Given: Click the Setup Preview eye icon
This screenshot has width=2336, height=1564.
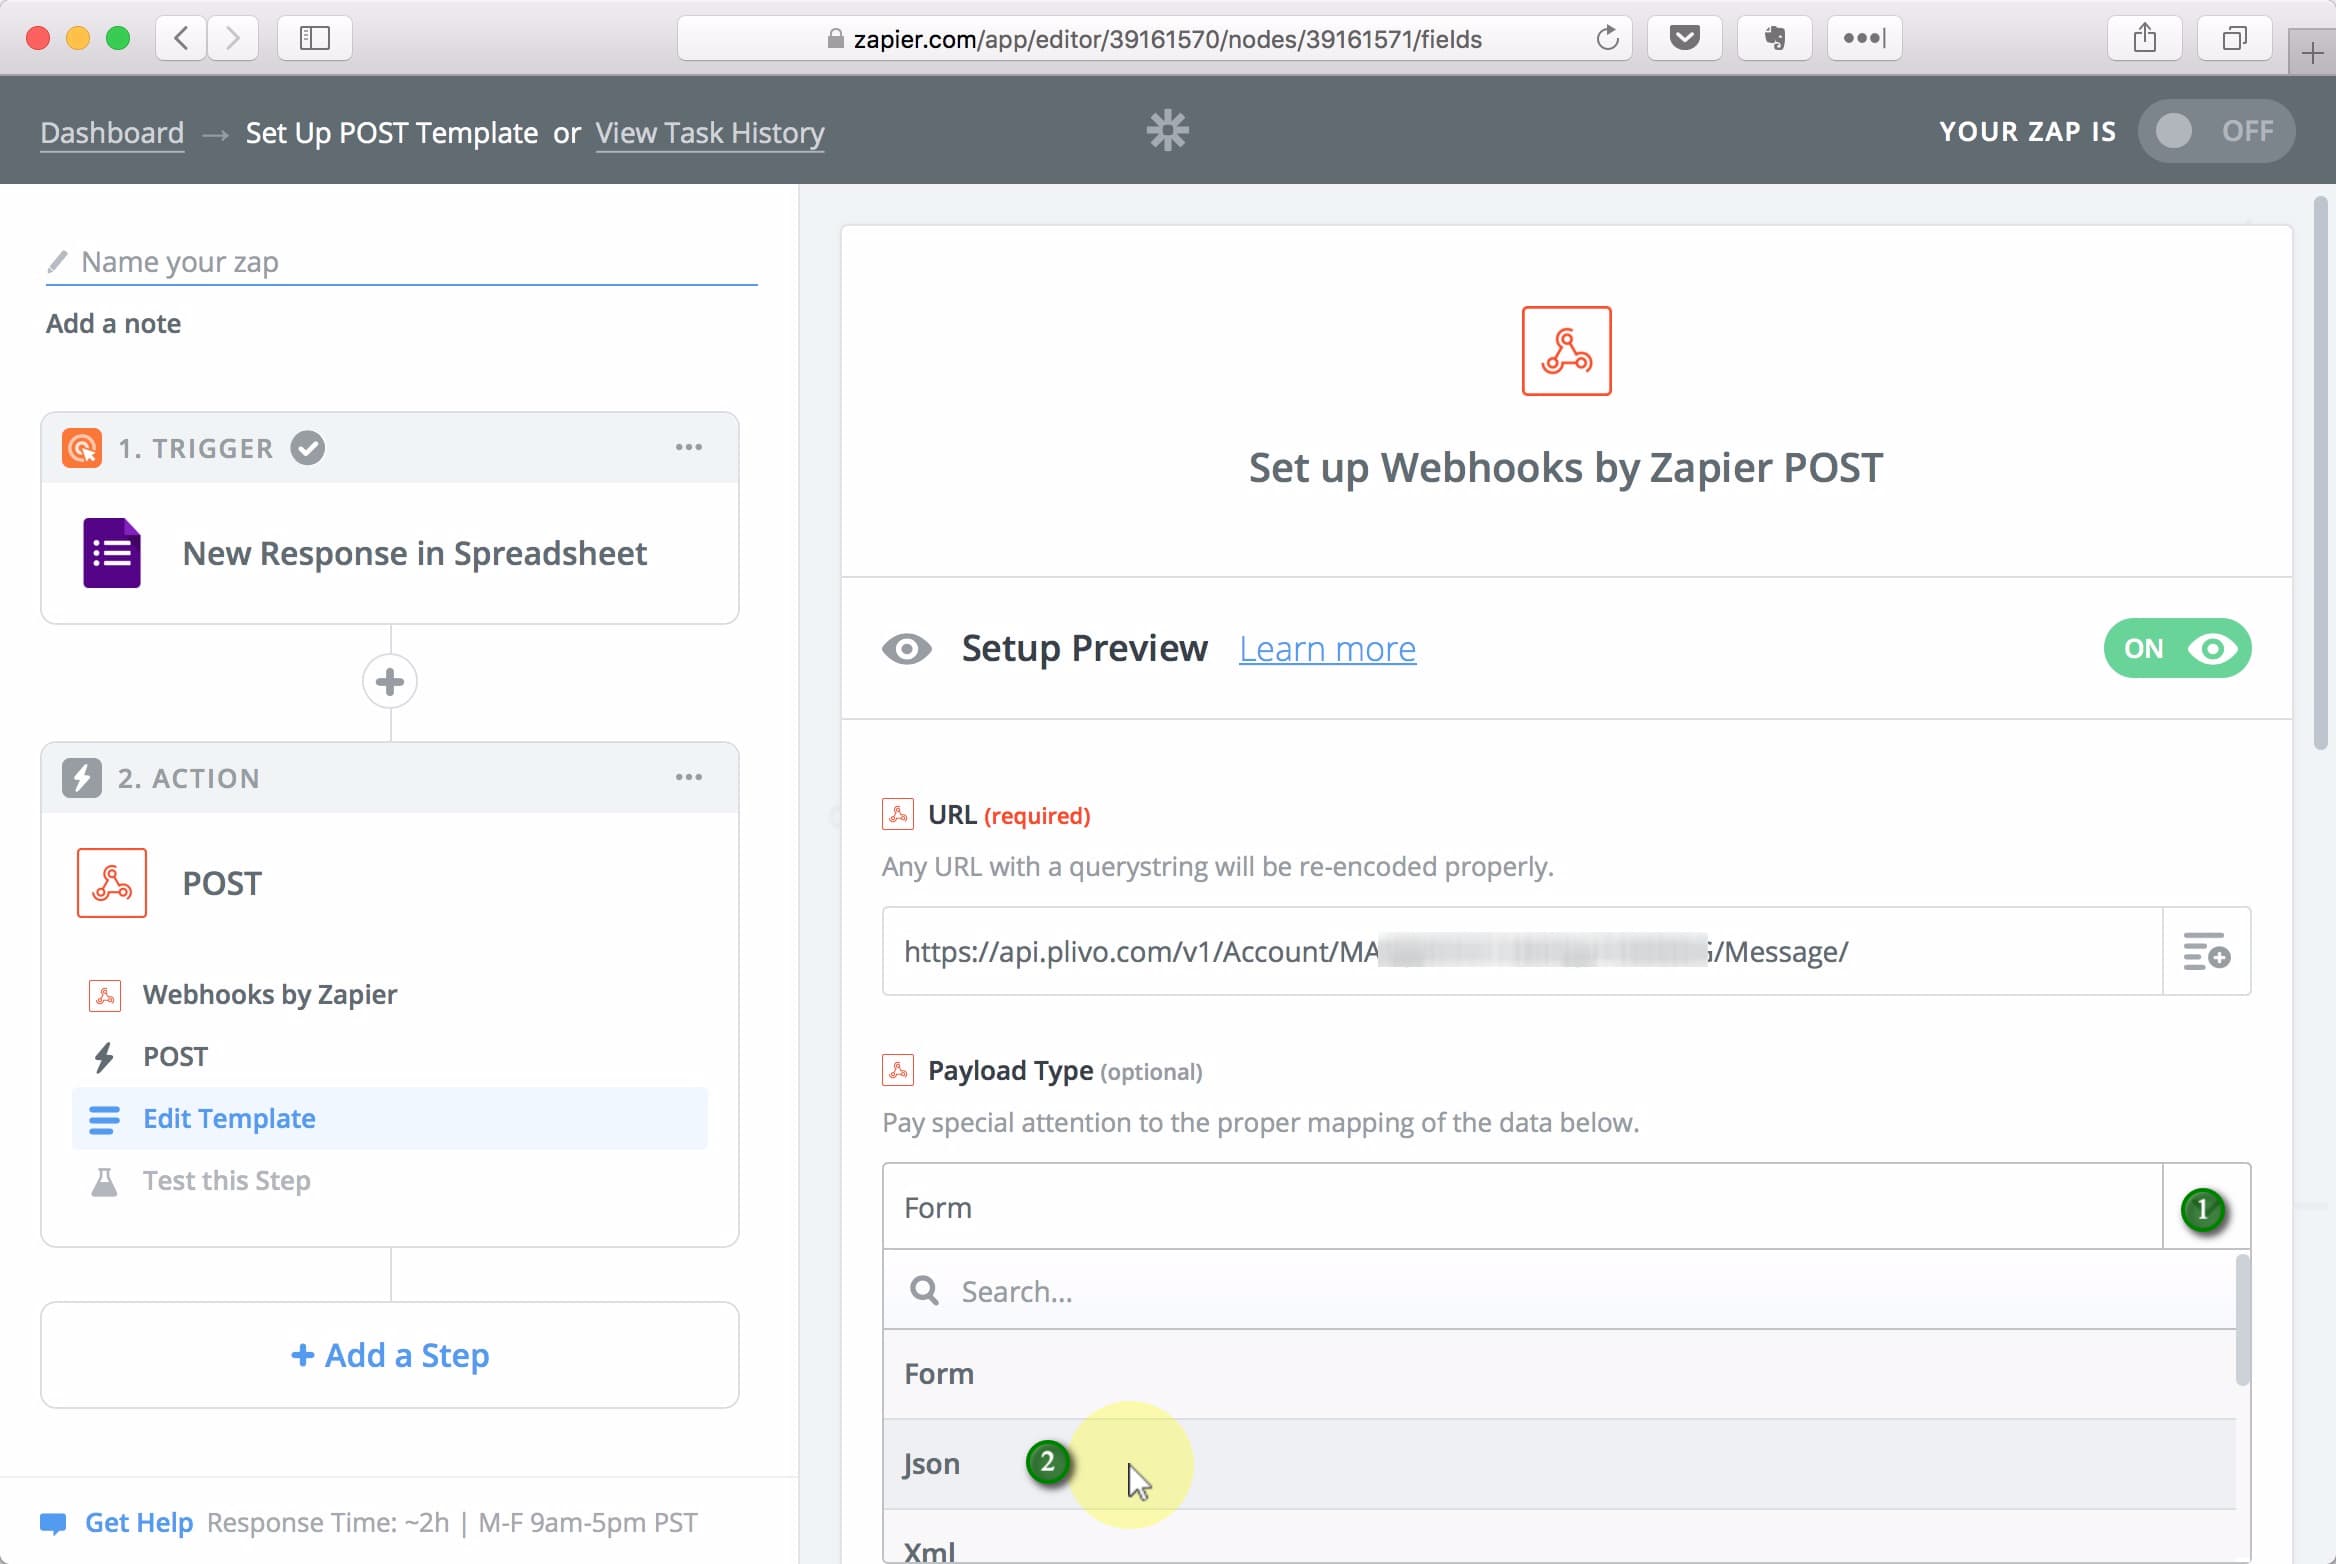Looking at the screenshot, I should click(907, 649).
